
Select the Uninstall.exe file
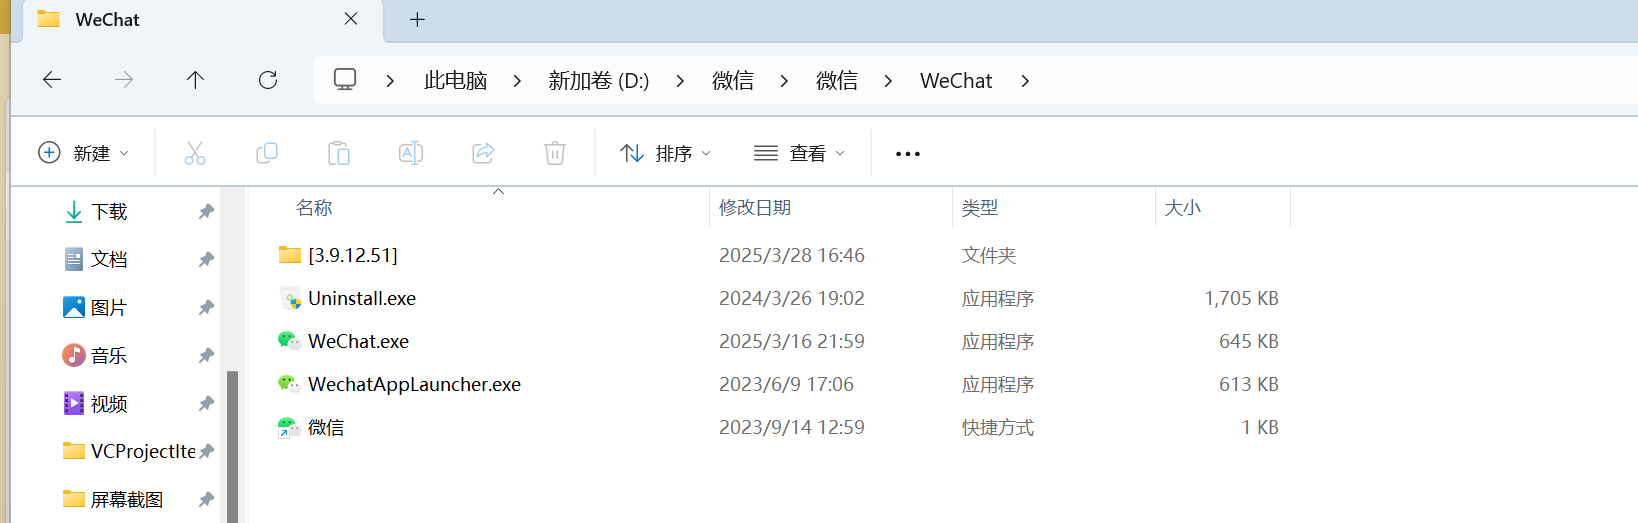click(362, 298)
